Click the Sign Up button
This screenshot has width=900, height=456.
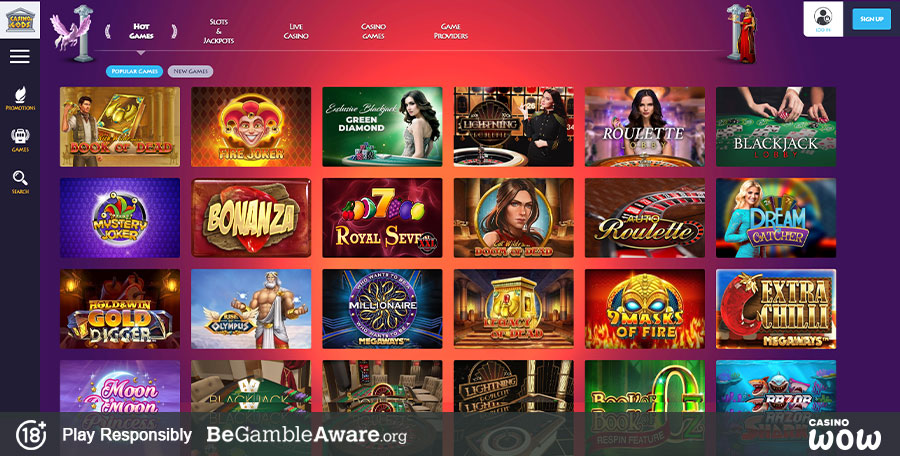click(871, 19)
